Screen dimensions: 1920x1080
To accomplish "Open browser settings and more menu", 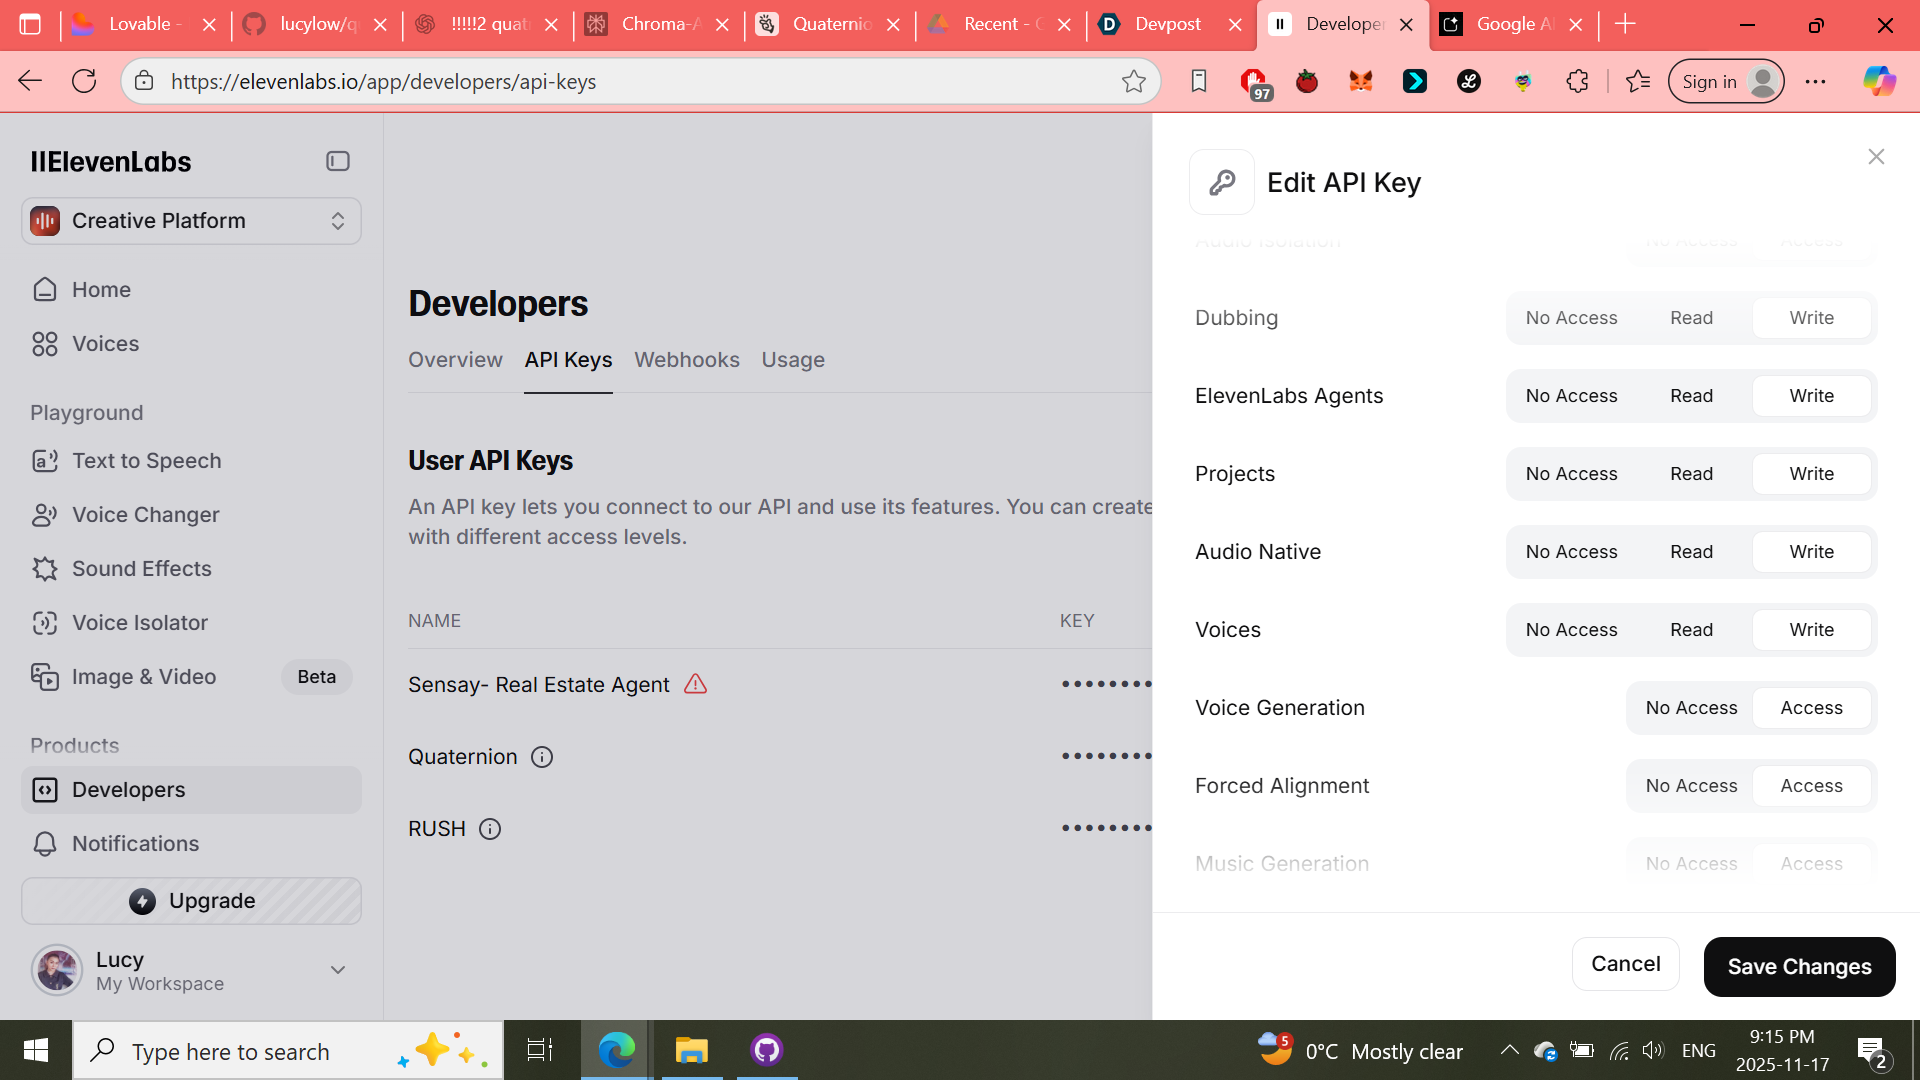I will 1815,82.
